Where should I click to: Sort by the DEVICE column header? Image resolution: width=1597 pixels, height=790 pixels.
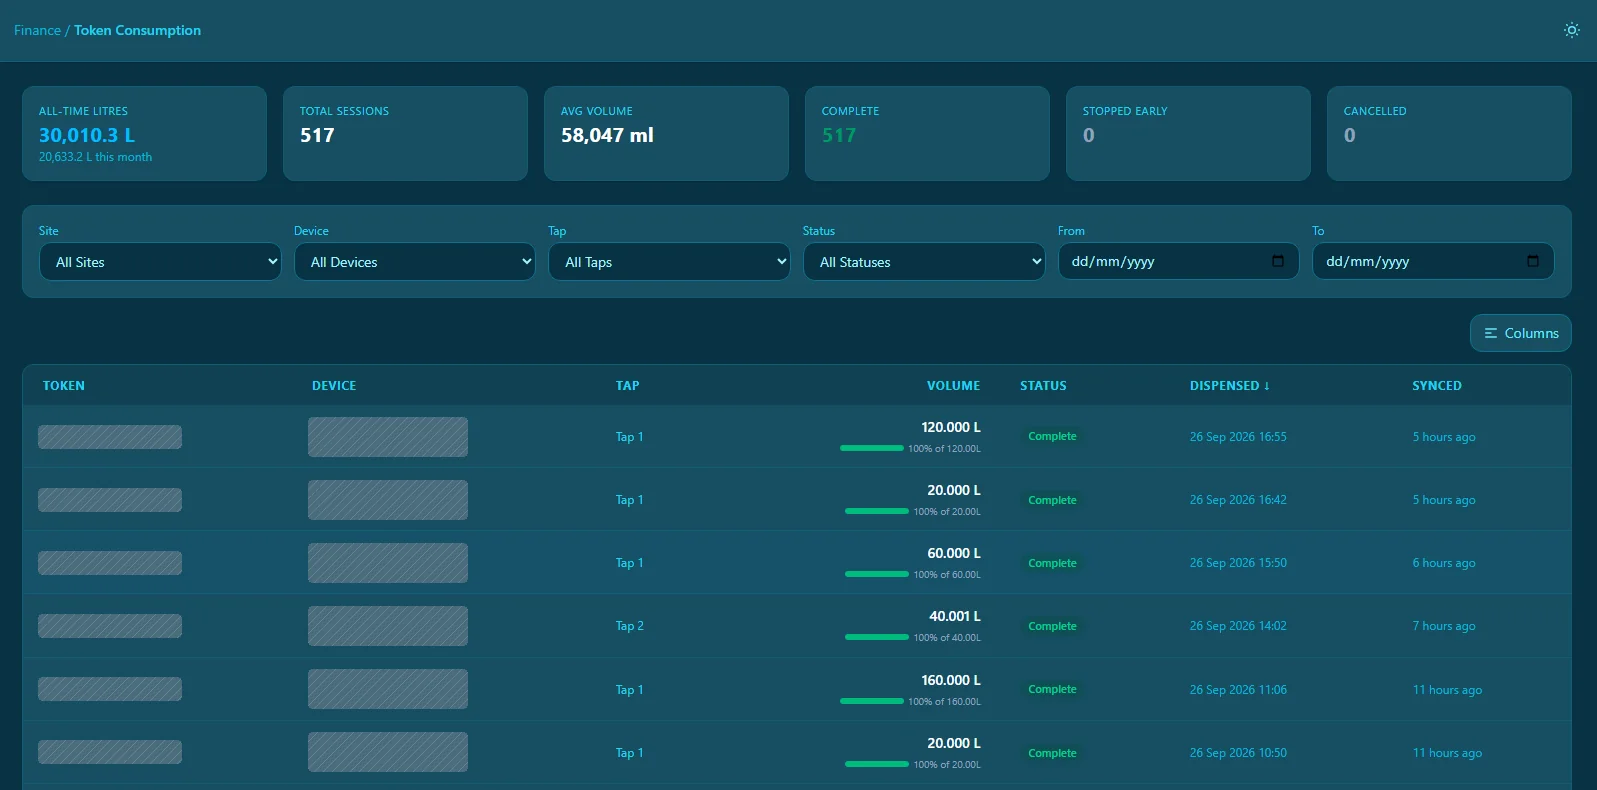click(x=334, y=385)
